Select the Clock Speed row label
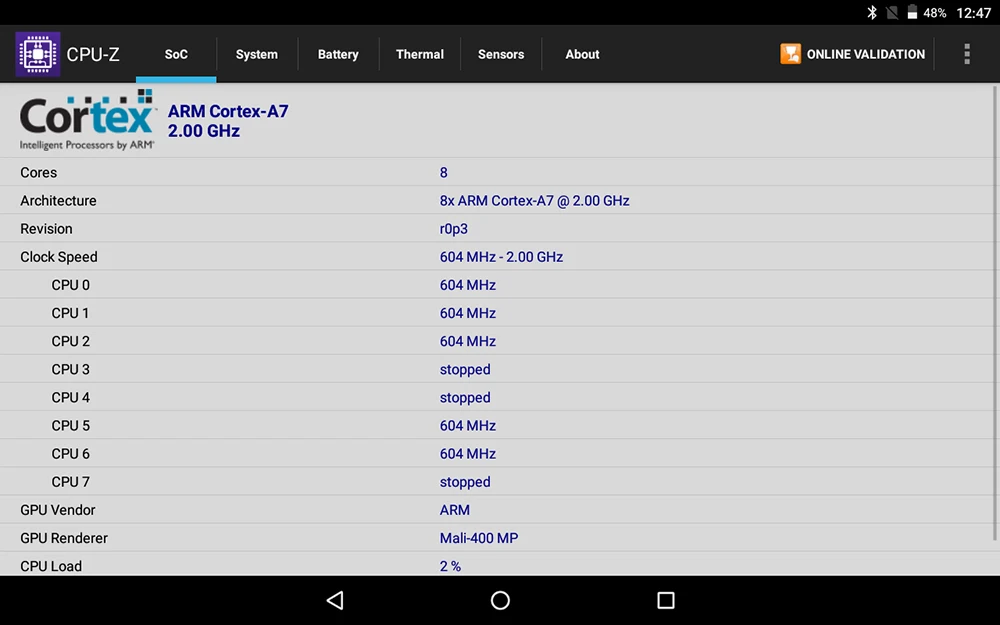 click(59, 257)
